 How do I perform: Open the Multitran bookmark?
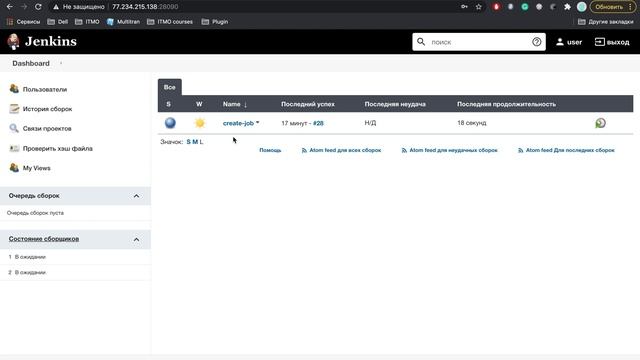click(123, 22)
